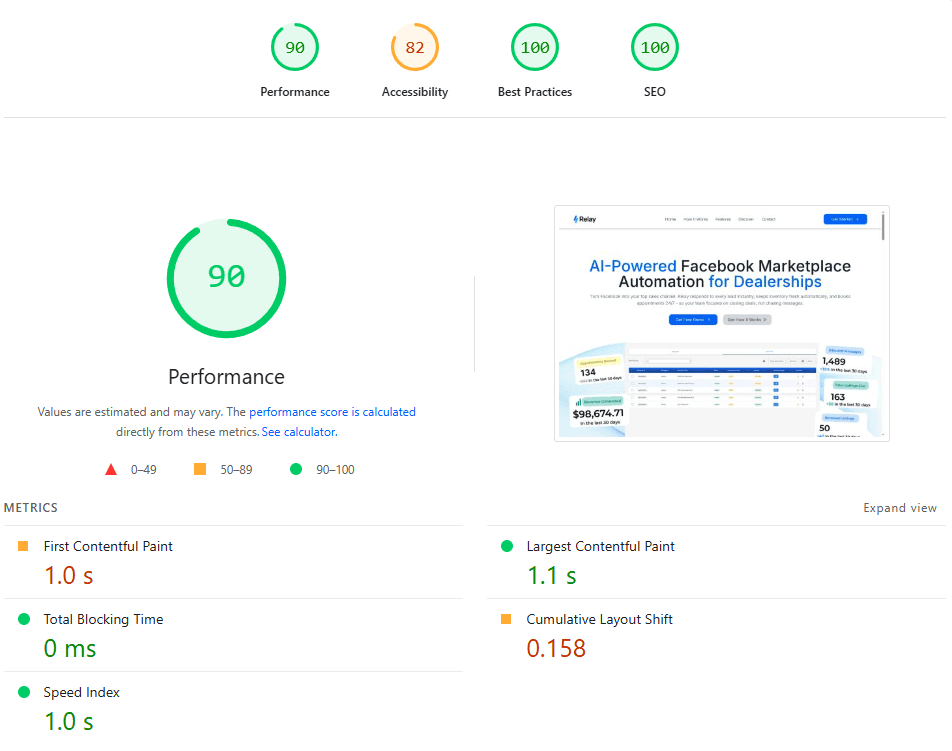Click the 0.158 layout shift value
The image size is (952, 751).
click(x=556, y=648)
